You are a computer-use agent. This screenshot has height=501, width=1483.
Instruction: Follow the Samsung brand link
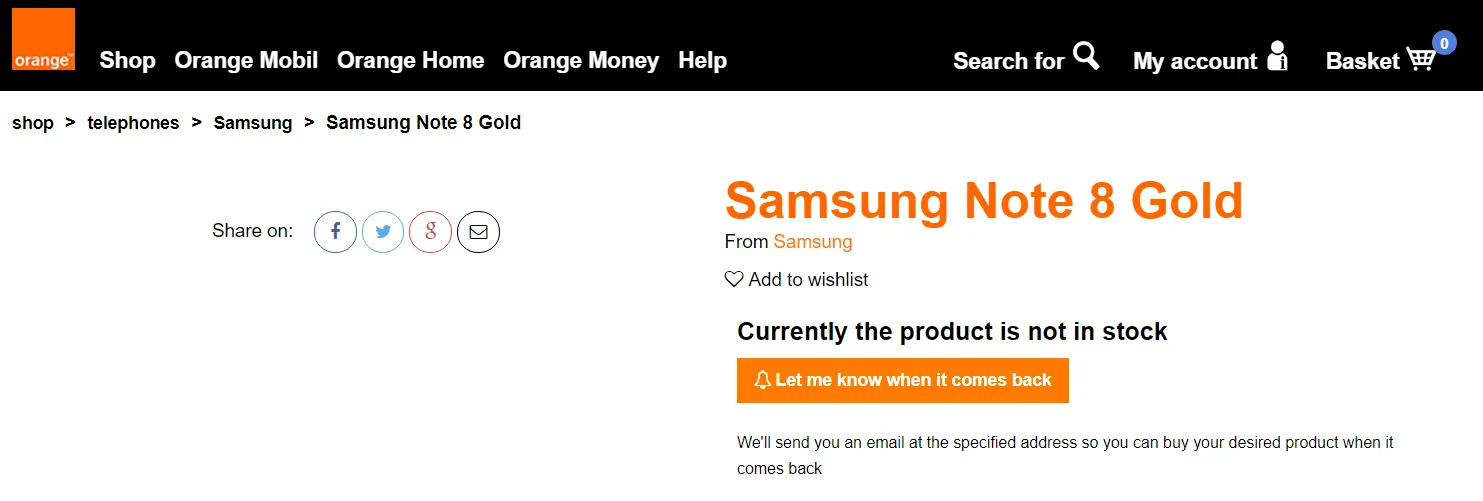click(x=812, y=242)
